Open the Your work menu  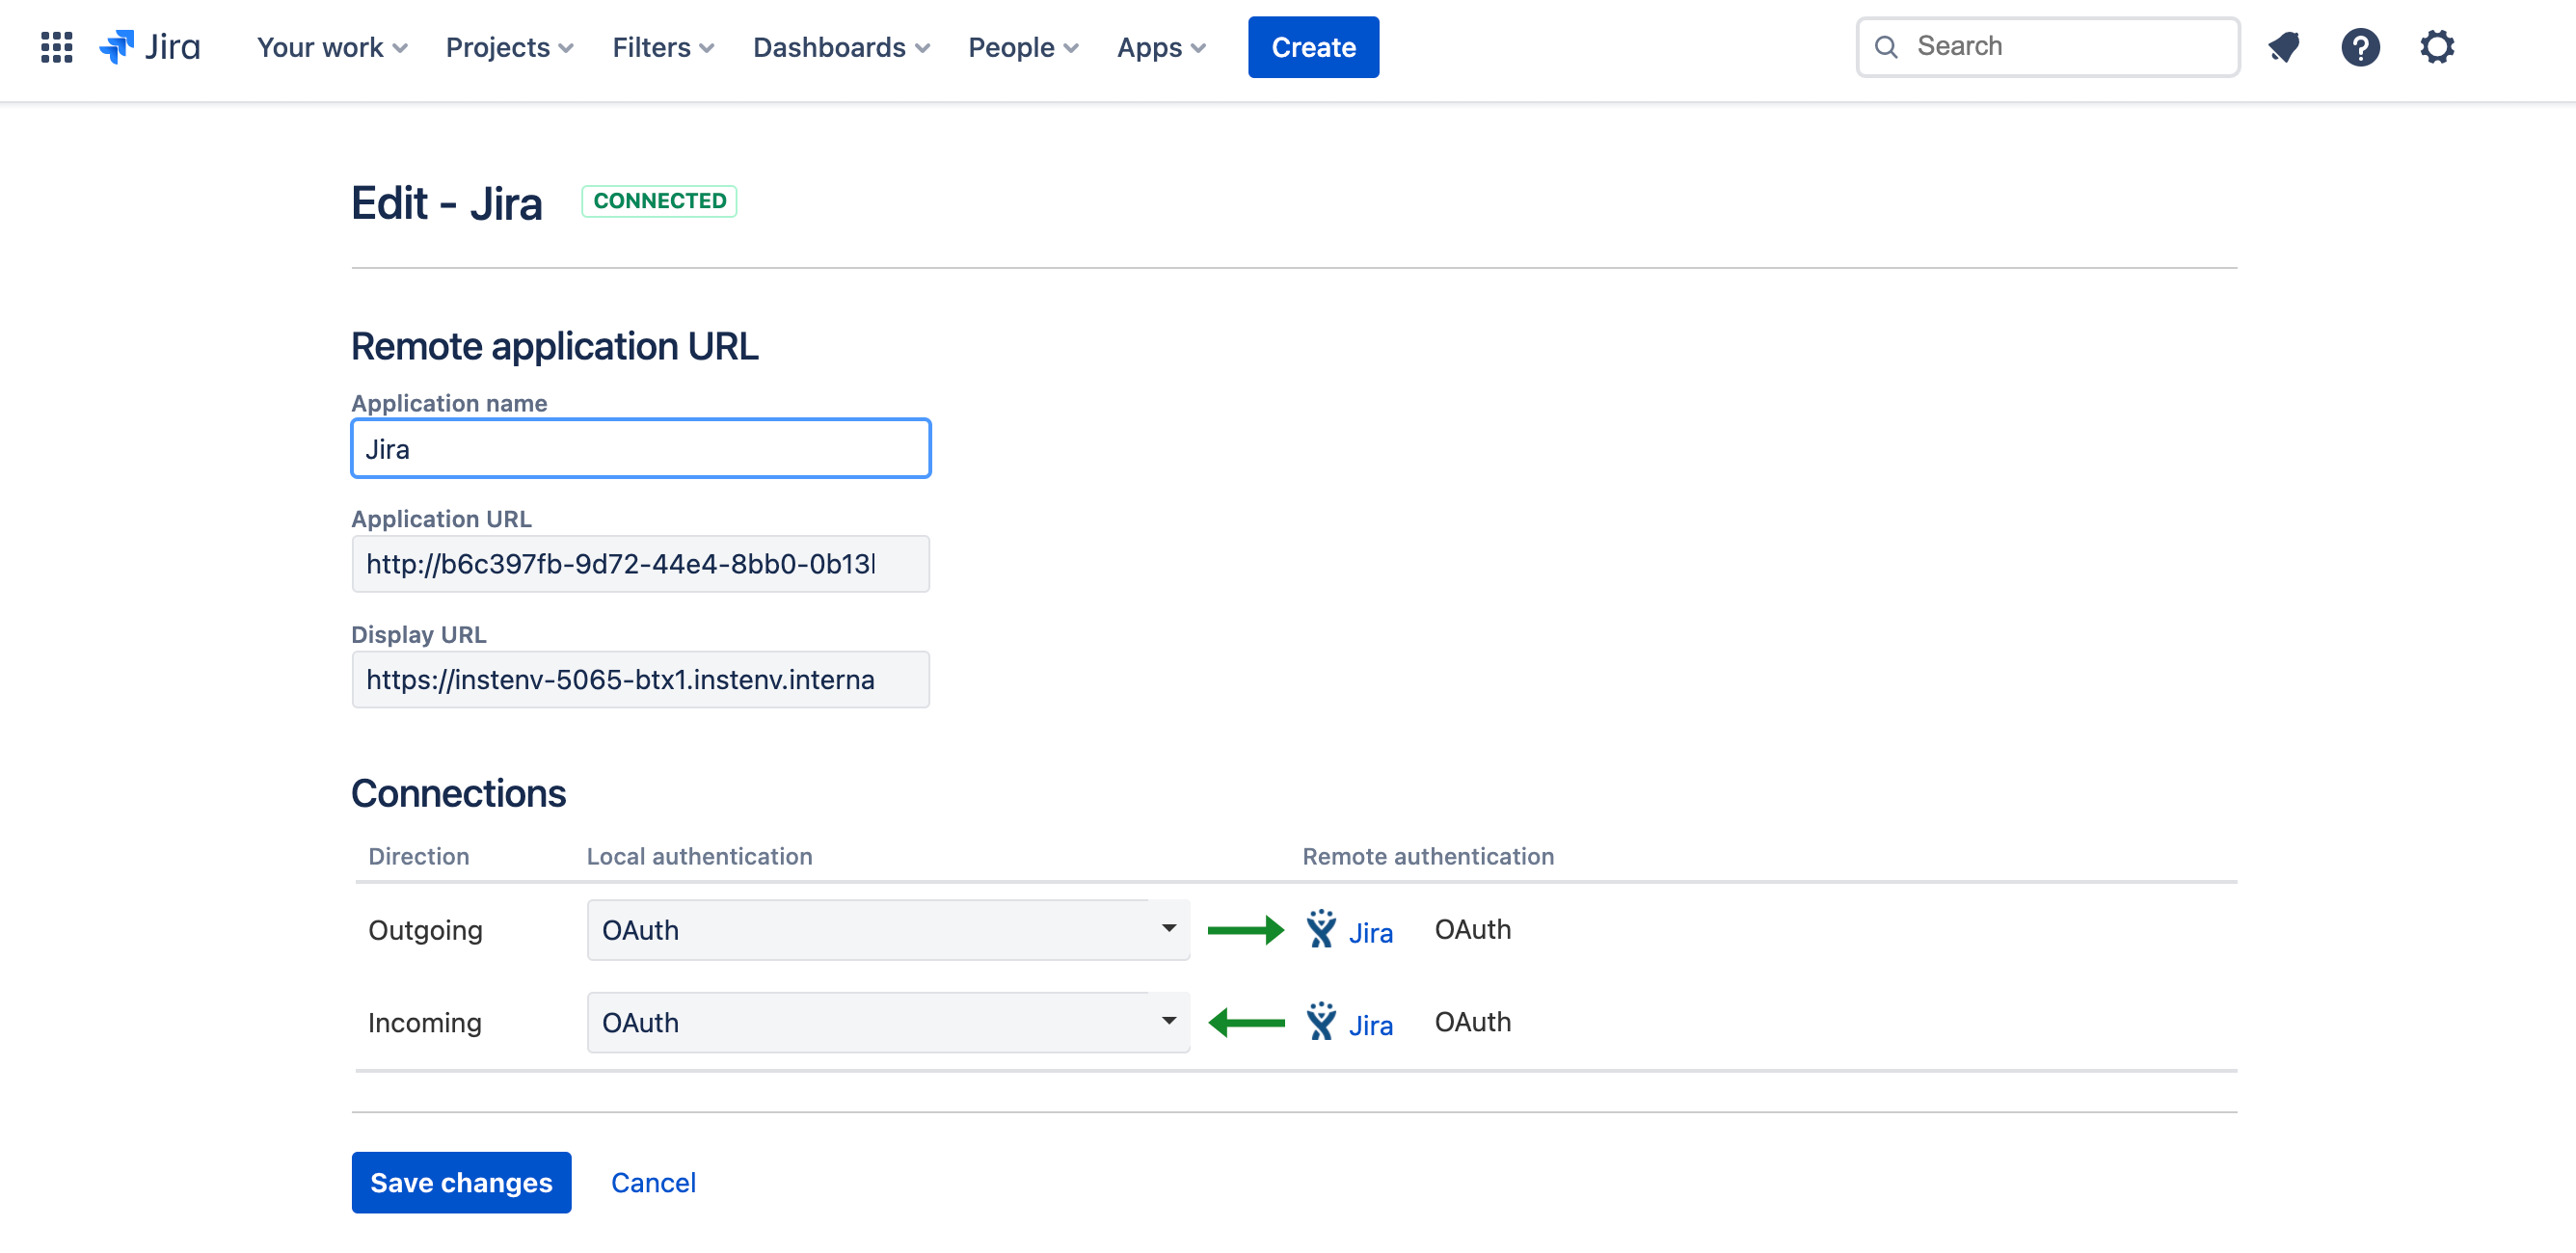pyautogui.click(x=329, y=46)
